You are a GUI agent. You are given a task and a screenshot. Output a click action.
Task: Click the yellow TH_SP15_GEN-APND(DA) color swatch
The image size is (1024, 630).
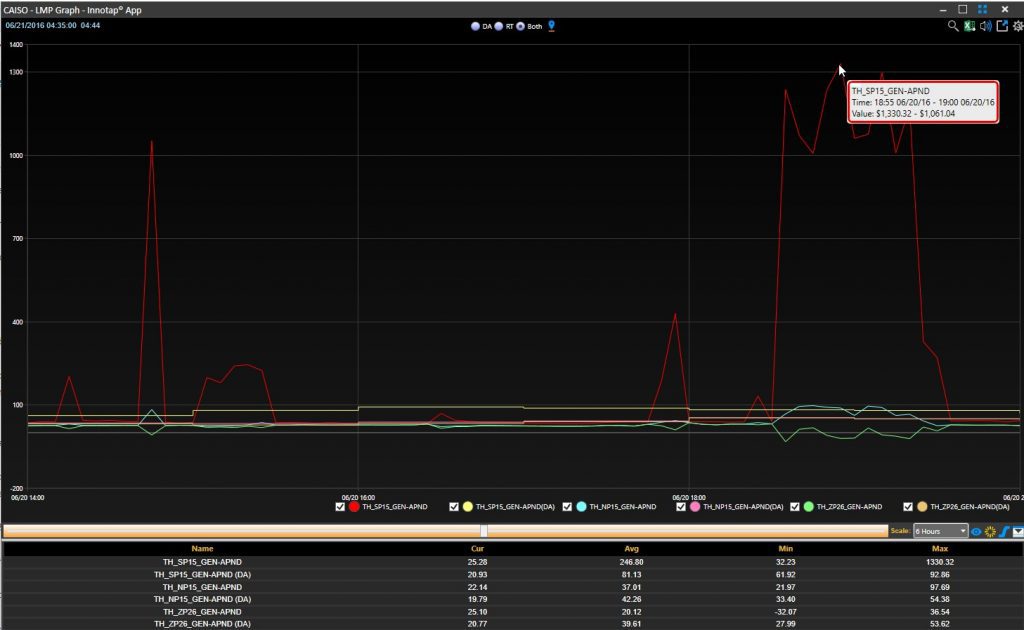468,507
